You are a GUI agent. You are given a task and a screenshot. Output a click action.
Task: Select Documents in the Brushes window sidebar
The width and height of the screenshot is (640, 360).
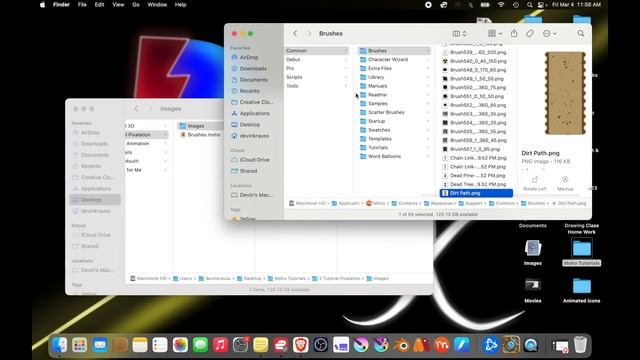coord(253,80)
